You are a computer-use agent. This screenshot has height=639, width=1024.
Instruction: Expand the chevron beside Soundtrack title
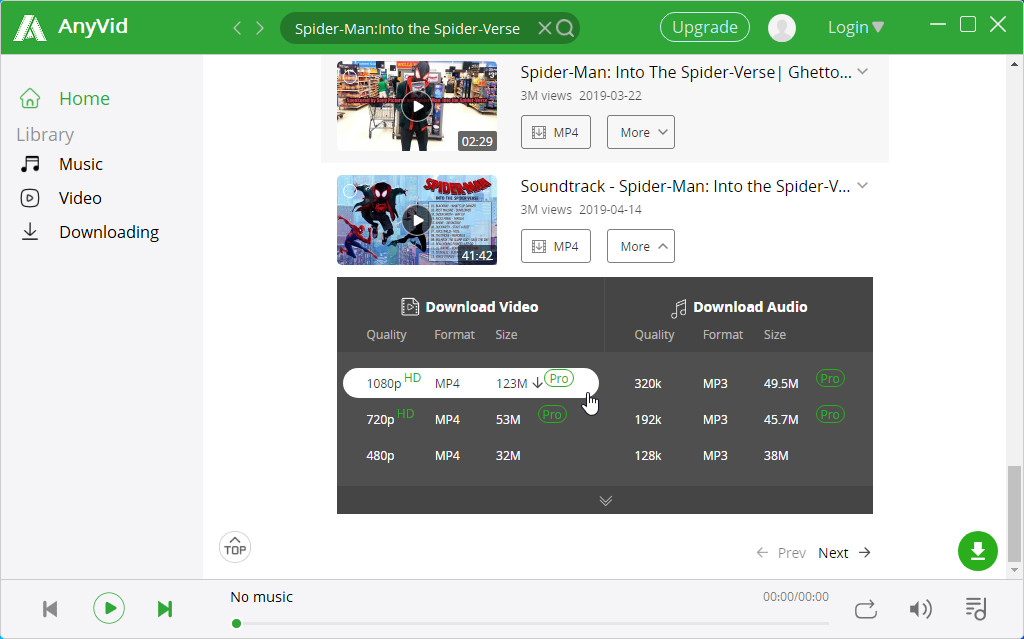[x=863, y=186]
